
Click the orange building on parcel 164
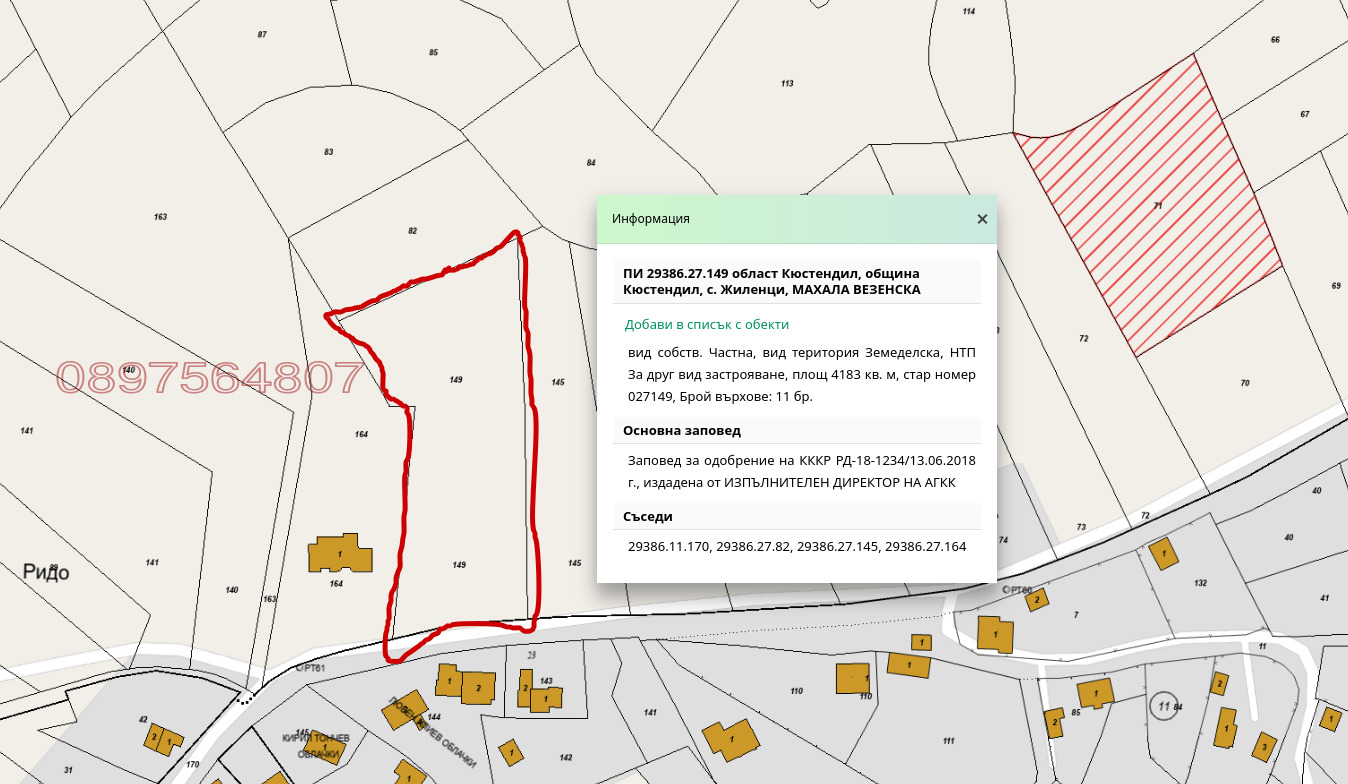pos(339,554)
